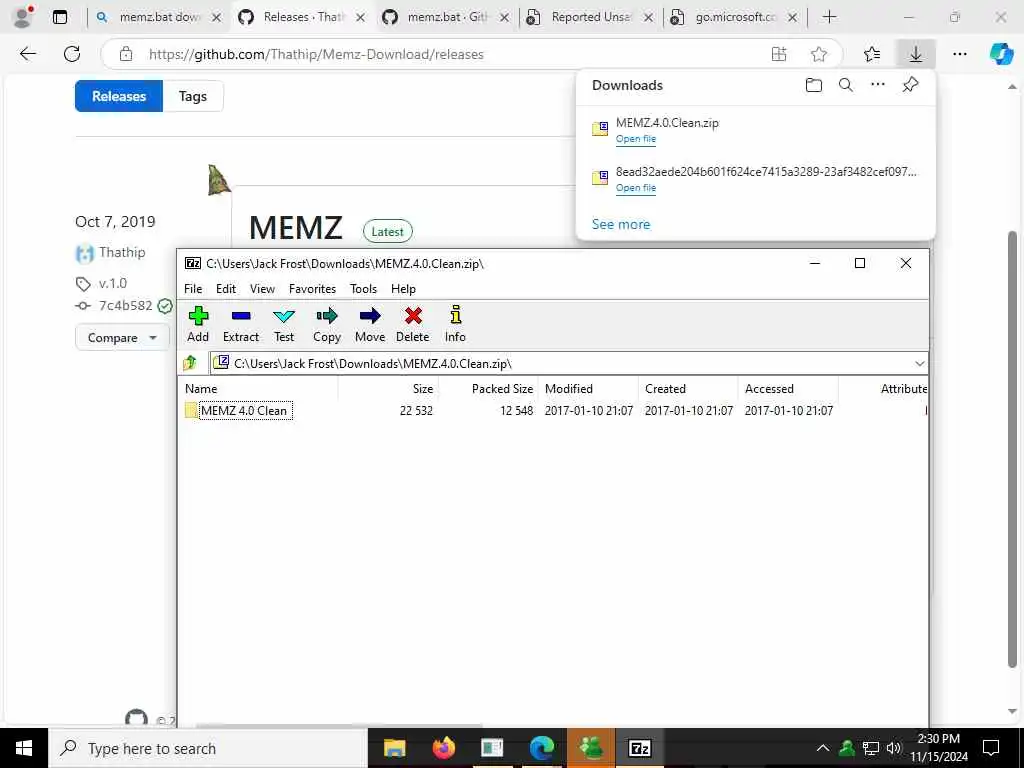The width and height of the screenshot is (1024, 768).
Task: Open the notification center icon
Action: [x=991, y=748]
